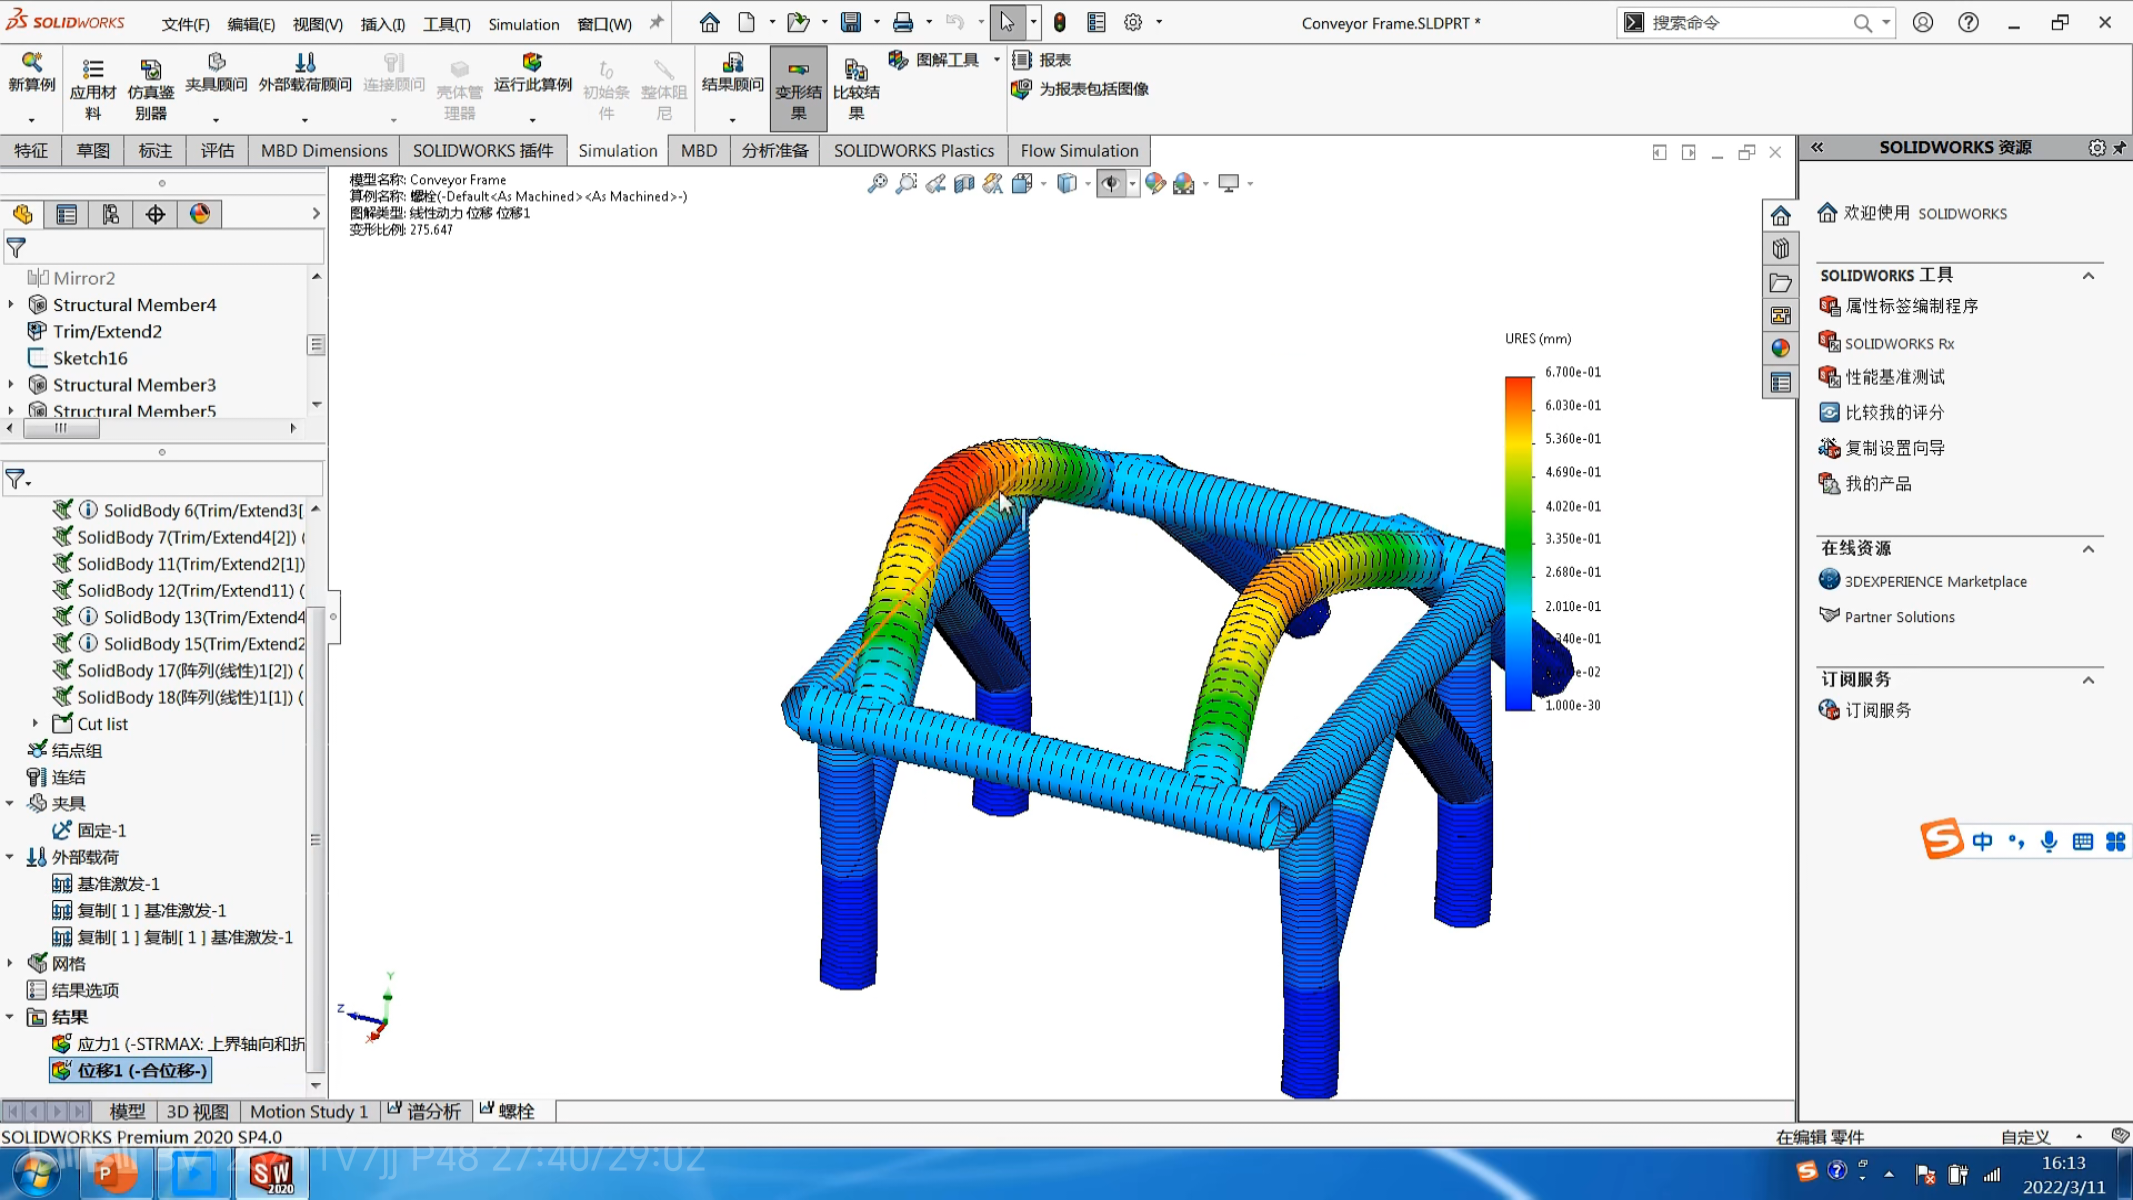
Task: Open the New Study dropdown arrow
Action: [32, 120]
